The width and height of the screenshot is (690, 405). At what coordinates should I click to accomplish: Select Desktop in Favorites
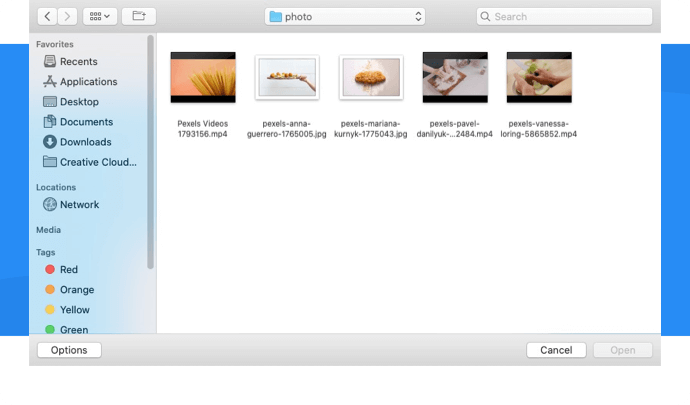click(x=71, y=102)
